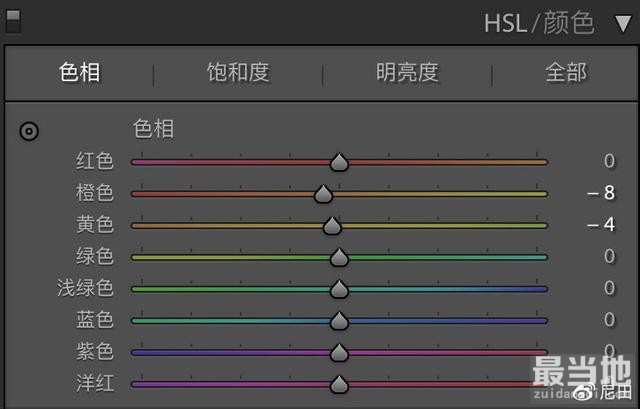Viewport: 640px width, 409px height.
Task: Select the 红色 hue value 0
Action: click(609, 161)
